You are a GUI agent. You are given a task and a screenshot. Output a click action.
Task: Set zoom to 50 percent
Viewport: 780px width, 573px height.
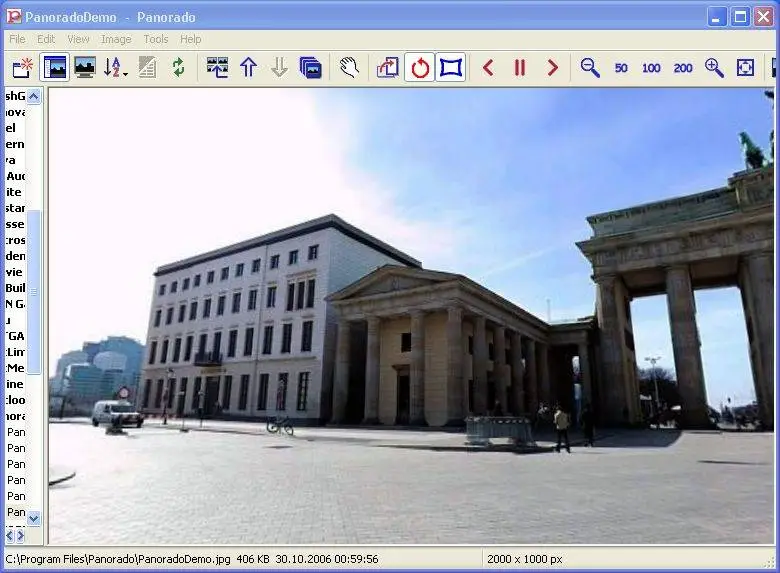pos(621,68)
